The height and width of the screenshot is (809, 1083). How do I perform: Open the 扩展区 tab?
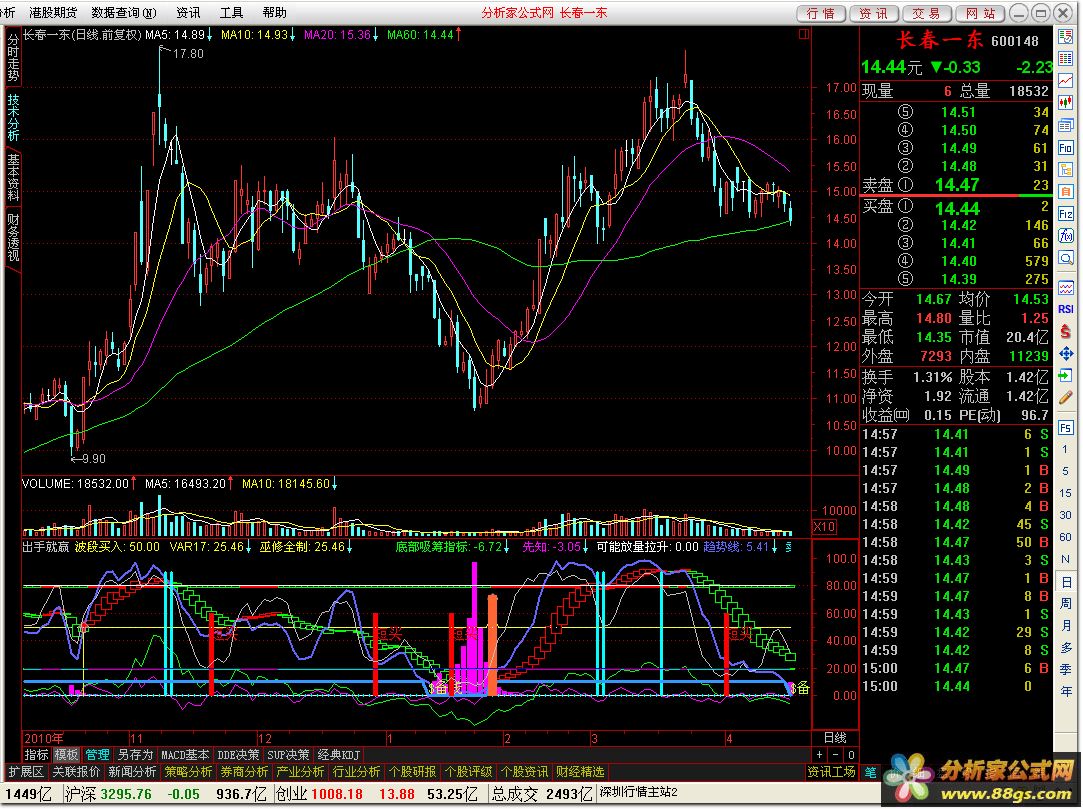point(26,772)
